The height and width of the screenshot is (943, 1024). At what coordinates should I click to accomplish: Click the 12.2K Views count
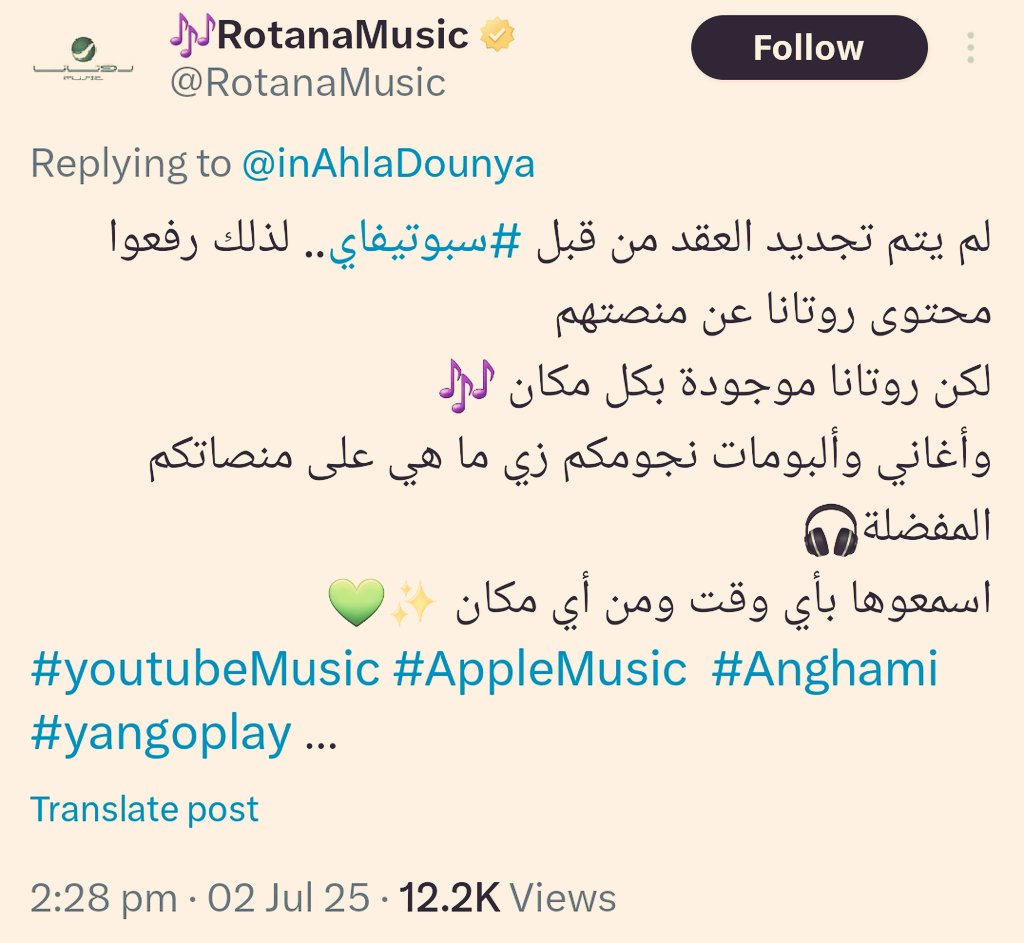tap(507, 898)
